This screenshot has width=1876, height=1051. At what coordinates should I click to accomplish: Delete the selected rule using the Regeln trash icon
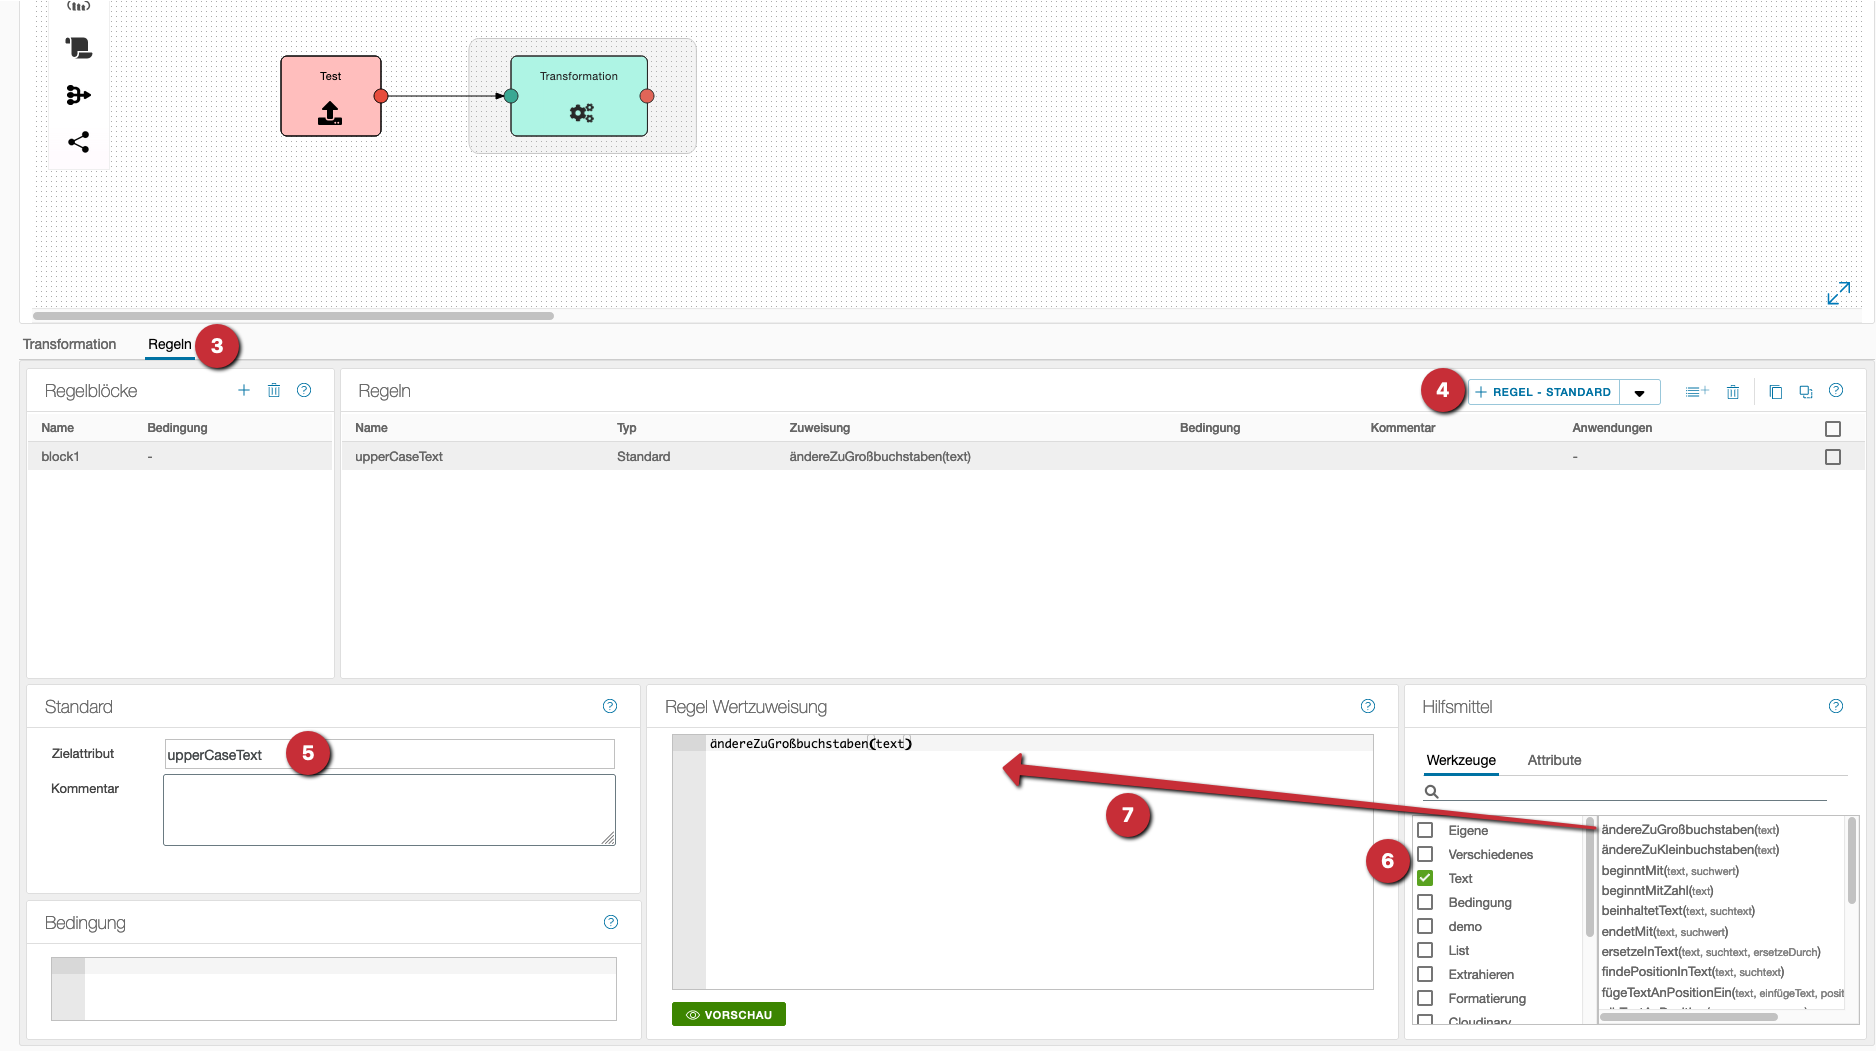[x=1733, y=392]
